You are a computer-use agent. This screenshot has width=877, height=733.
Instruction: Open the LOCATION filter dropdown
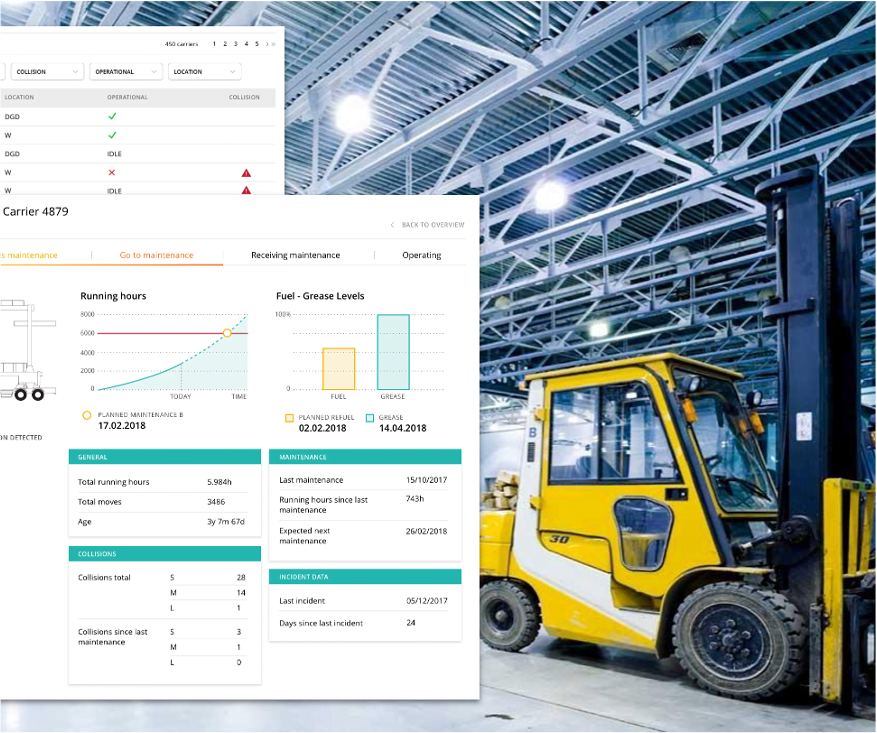[x=204, y=71]
